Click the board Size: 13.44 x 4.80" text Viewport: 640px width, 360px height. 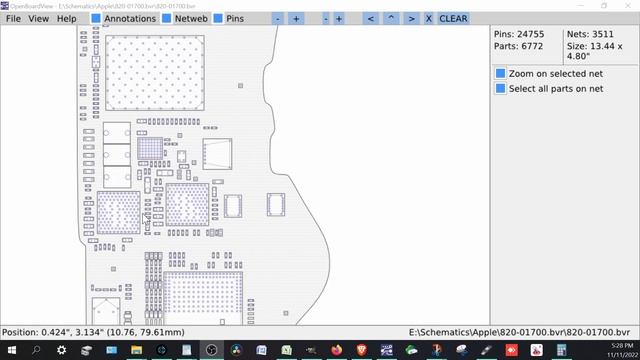pos(594,51)
